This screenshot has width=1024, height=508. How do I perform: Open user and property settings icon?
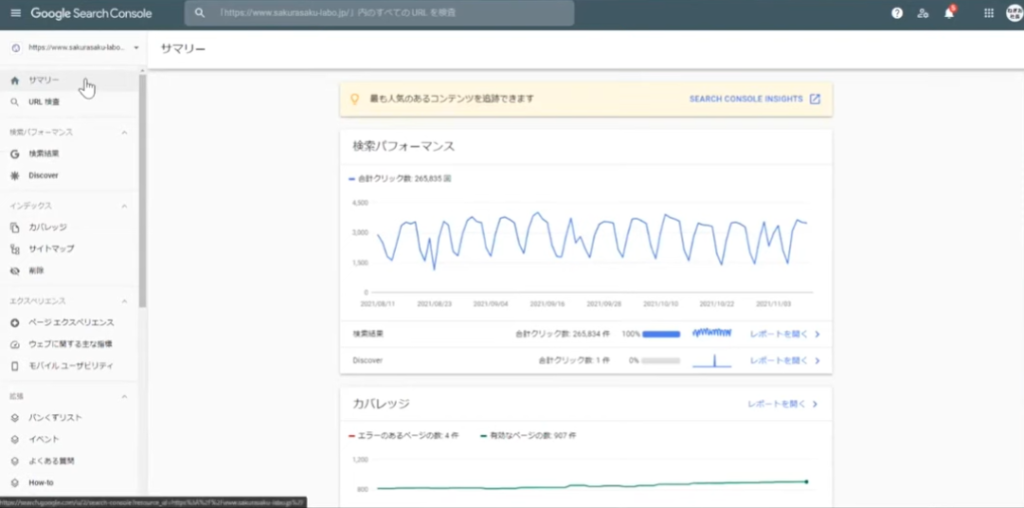point(923,13)
